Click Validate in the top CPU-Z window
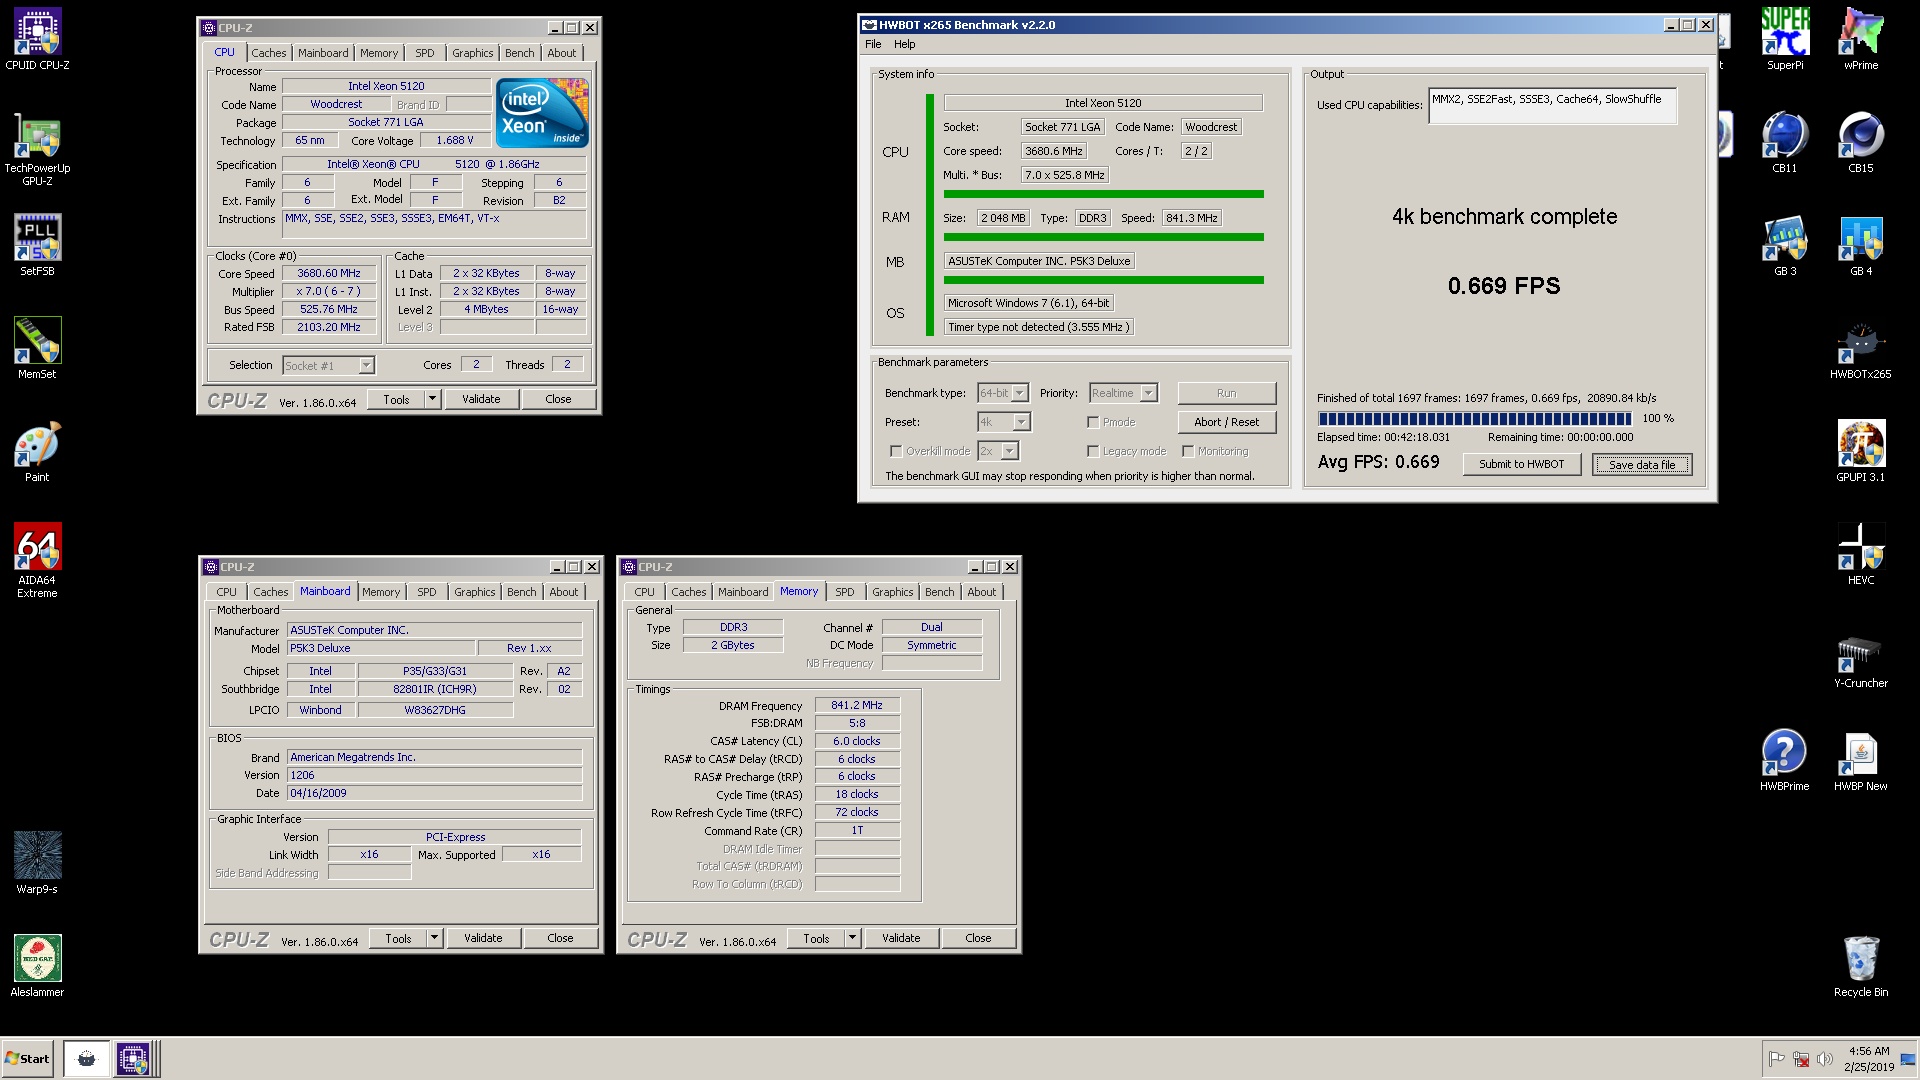 pos(481,399)
